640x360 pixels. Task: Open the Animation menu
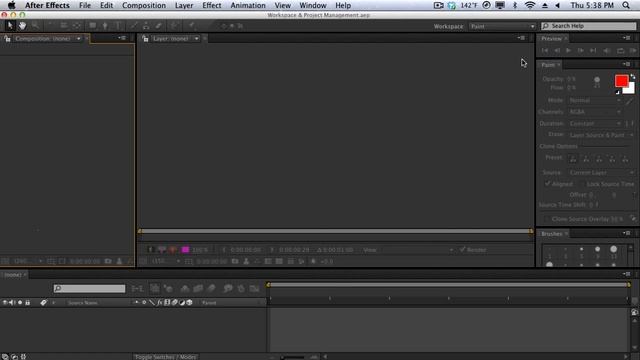click(248, 5)
